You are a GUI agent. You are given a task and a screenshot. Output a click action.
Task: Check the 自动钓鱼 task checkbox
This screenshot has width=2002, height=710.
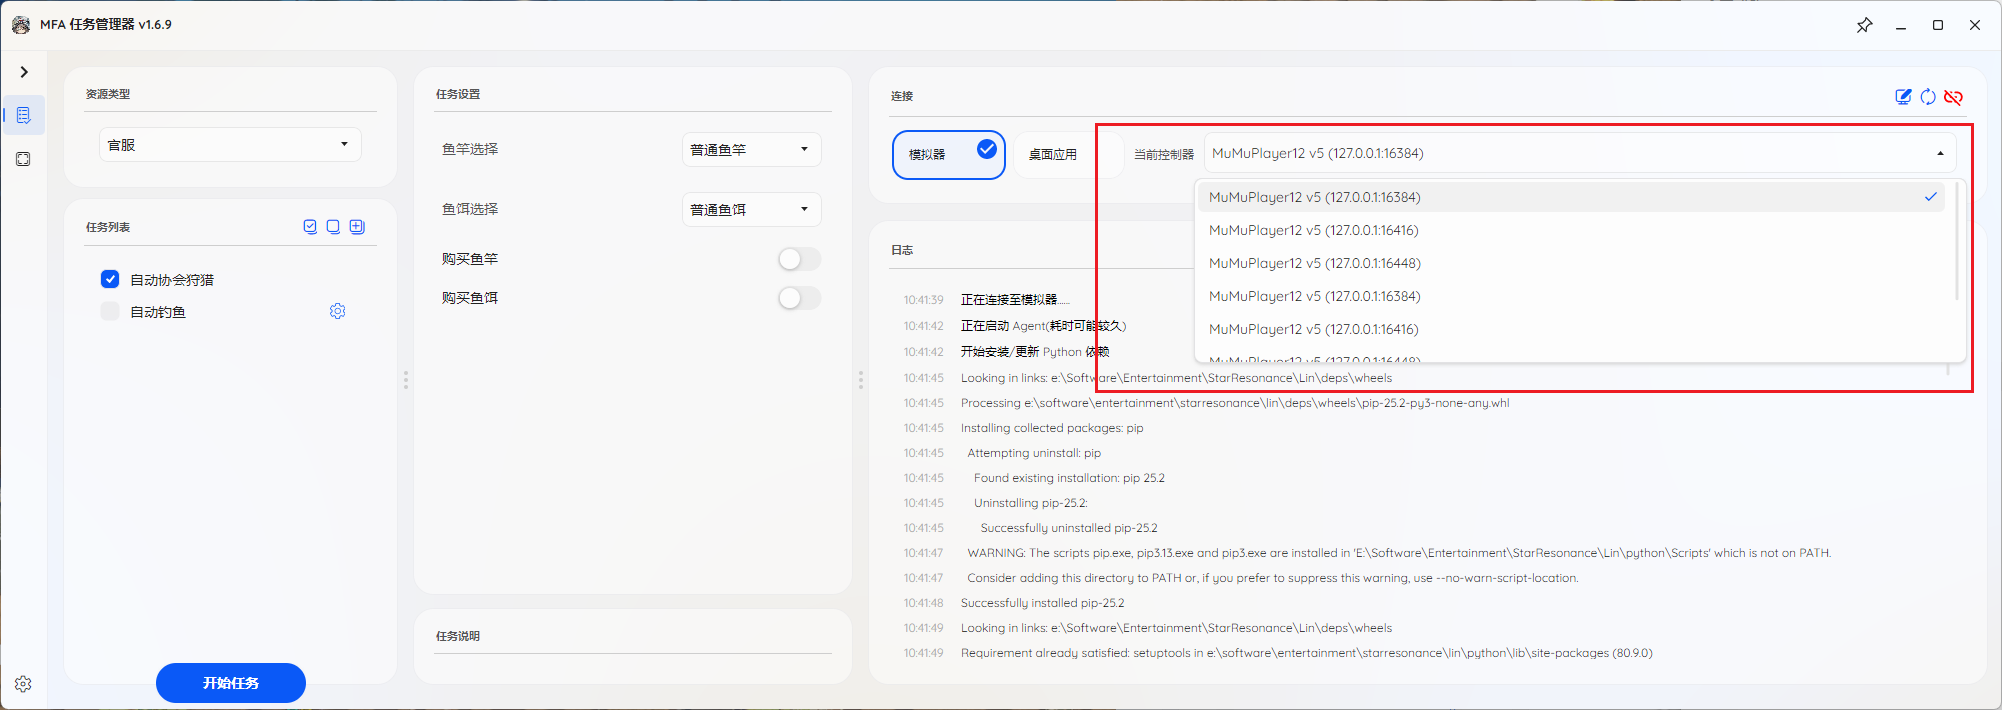(x=110, y=312)
